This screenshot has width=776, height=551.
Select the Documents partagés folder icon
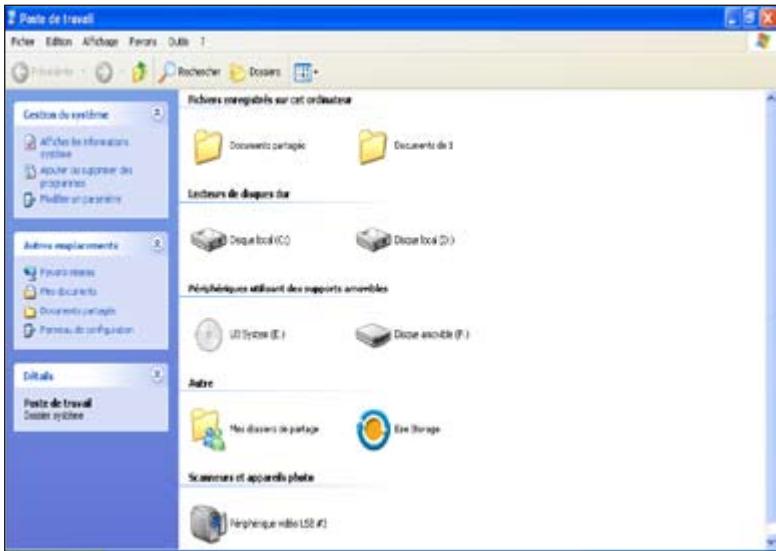208,147
